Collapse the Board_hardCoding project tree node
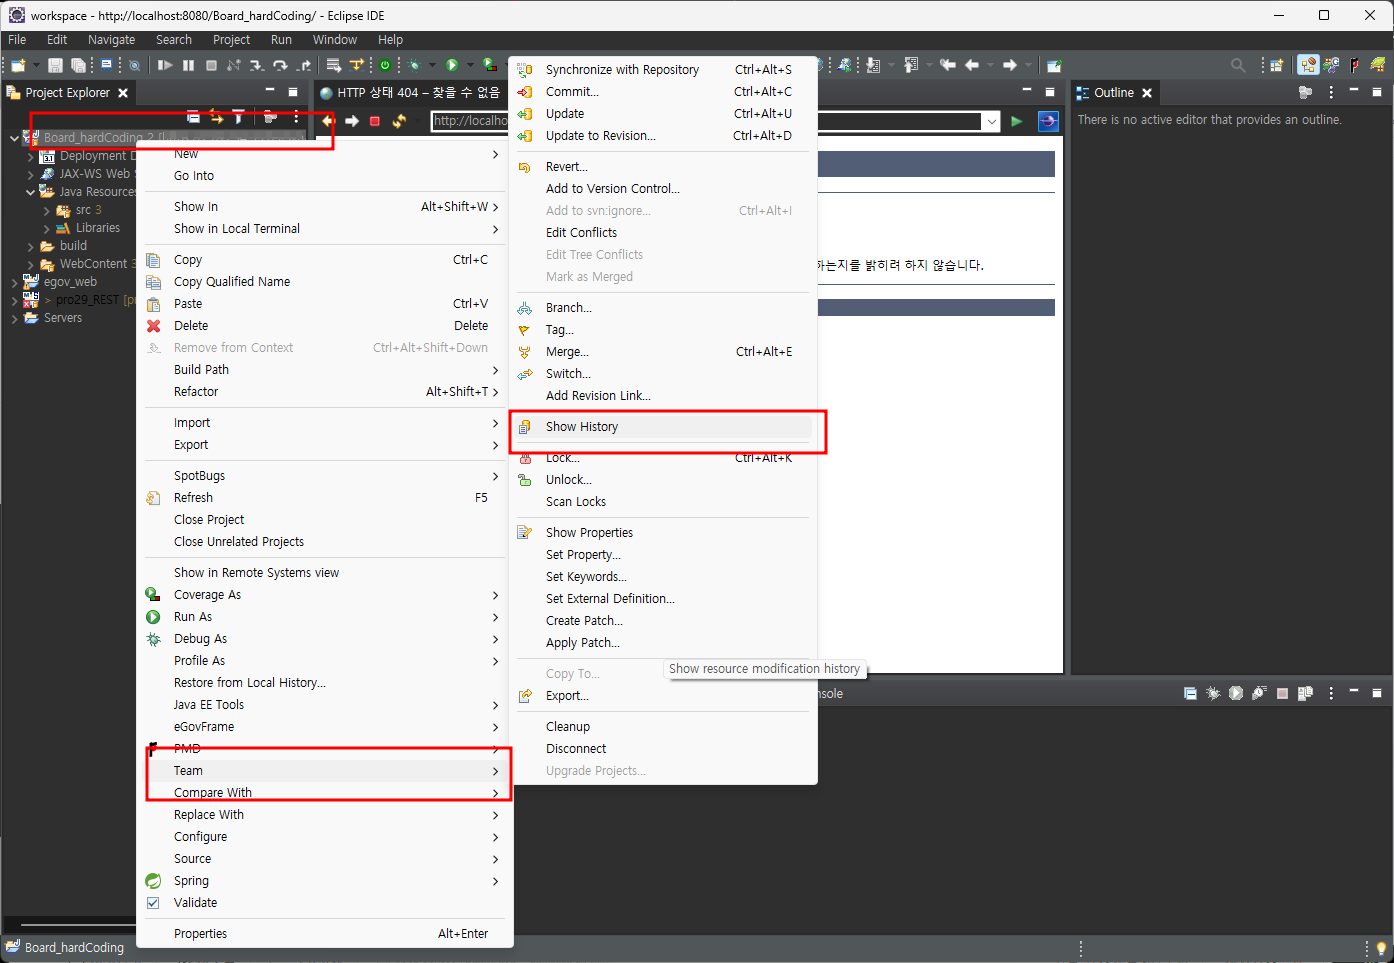 [14, 138]
